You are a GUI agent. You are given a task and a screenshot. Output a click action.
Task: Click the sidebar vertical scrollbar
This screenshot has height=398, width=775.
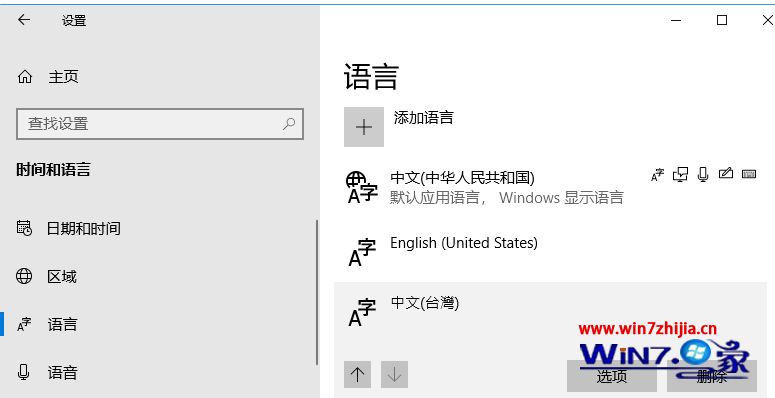click(x=316, y=293)
